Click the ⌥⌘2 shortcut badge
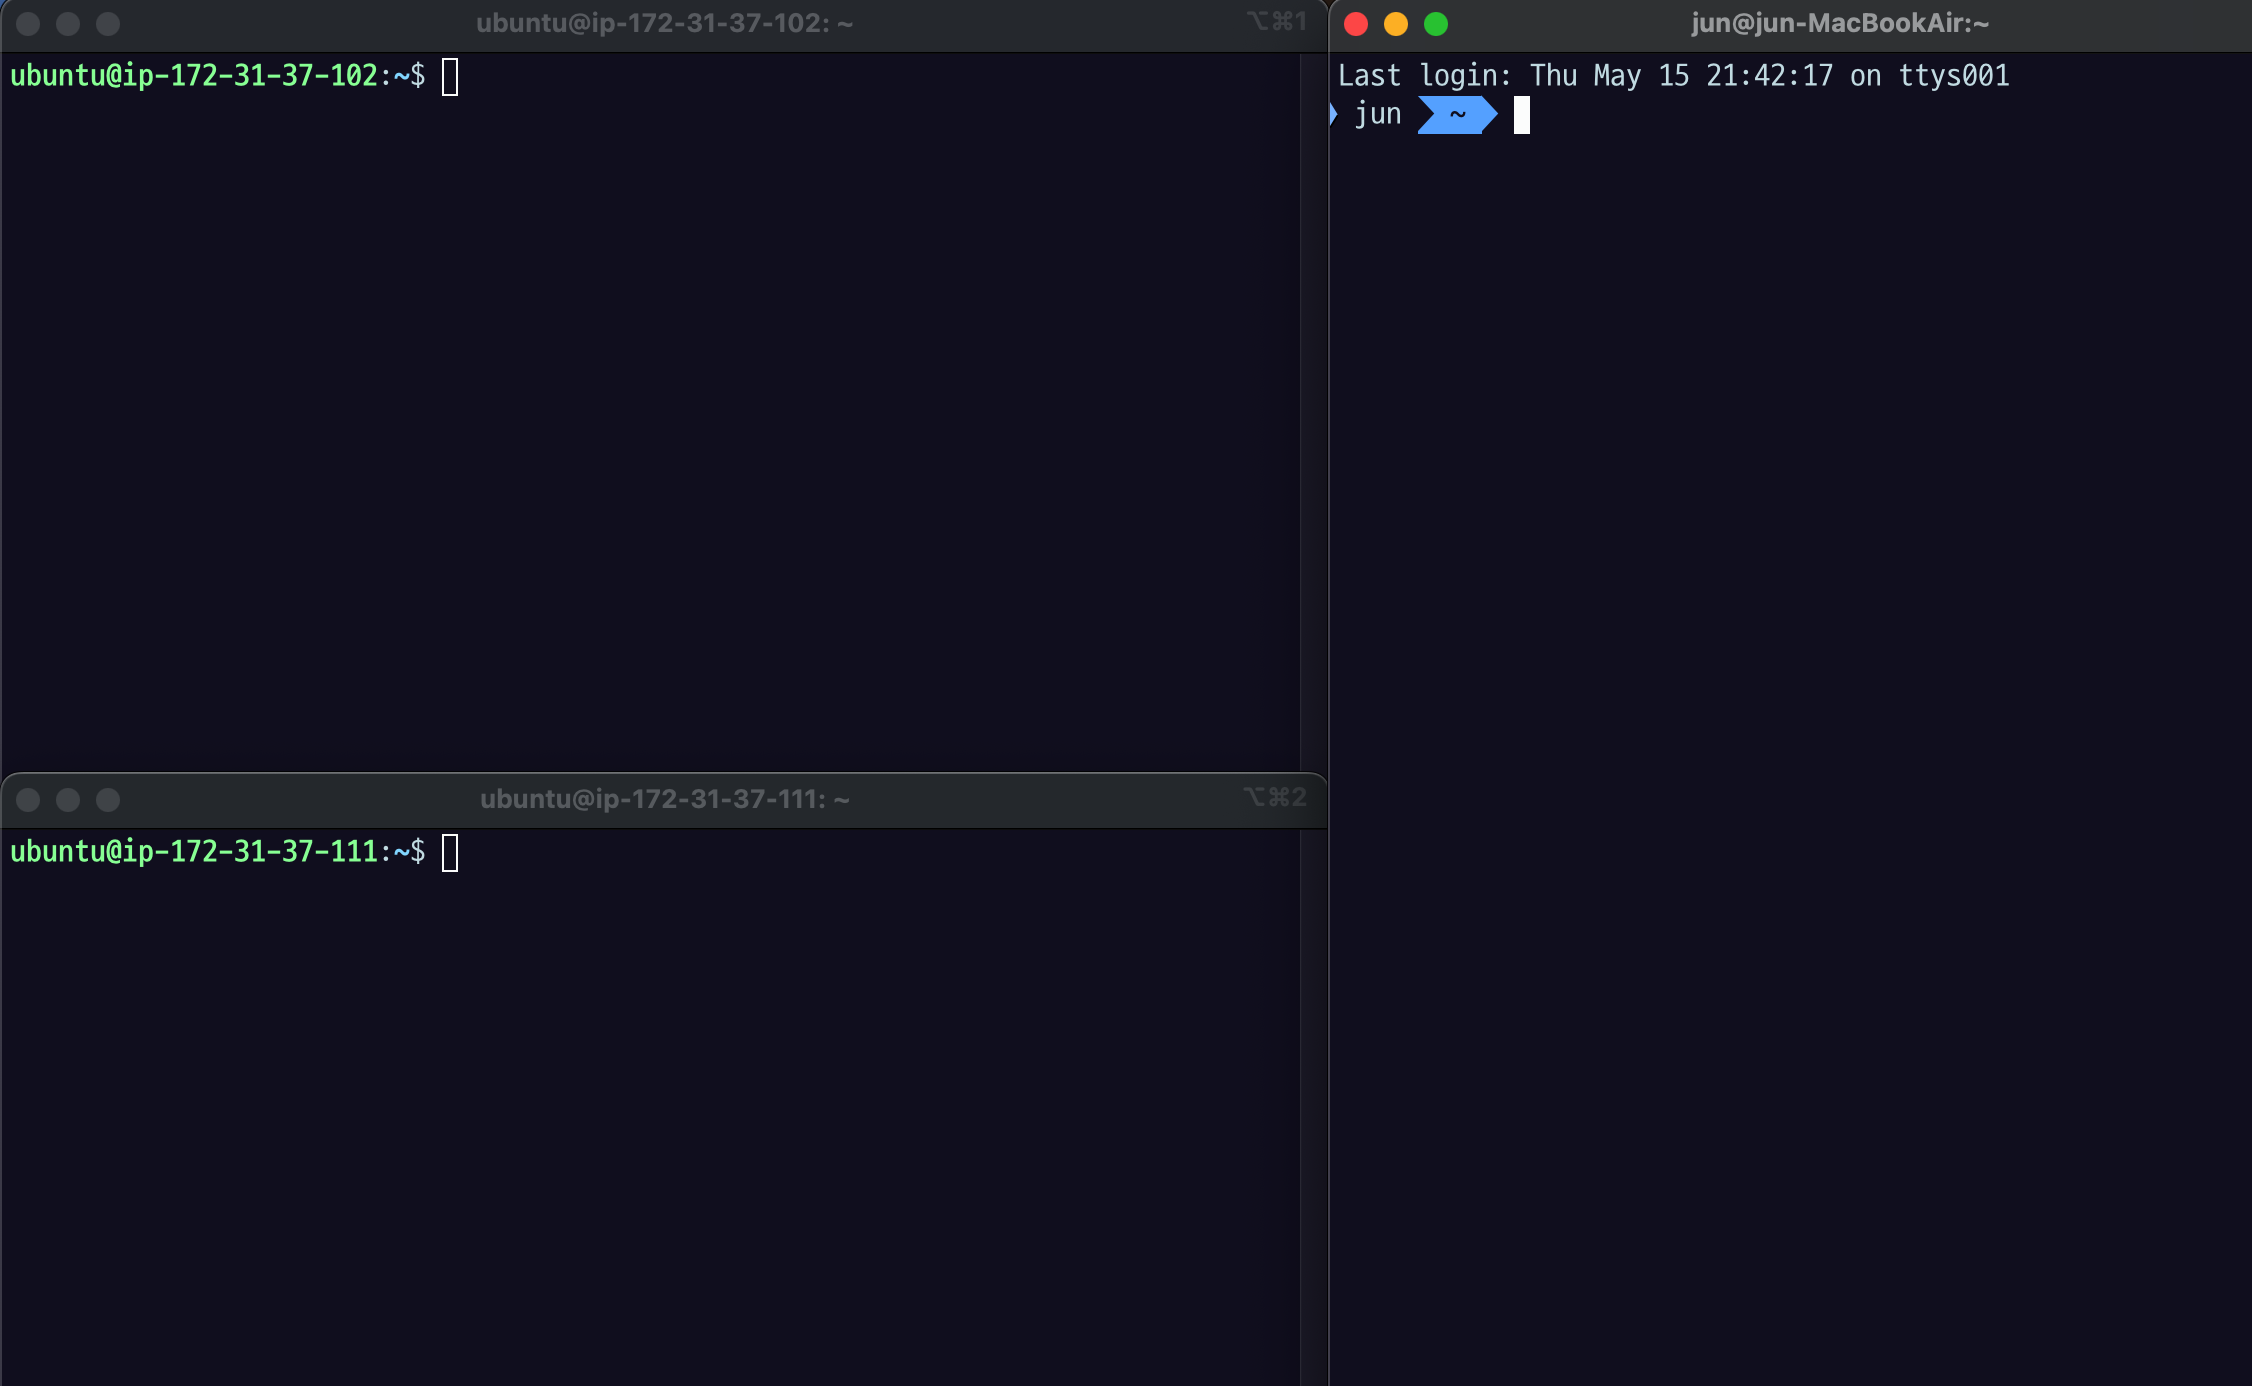Viewport: 2252px width, 1386px height. [x=1275, y=797]
